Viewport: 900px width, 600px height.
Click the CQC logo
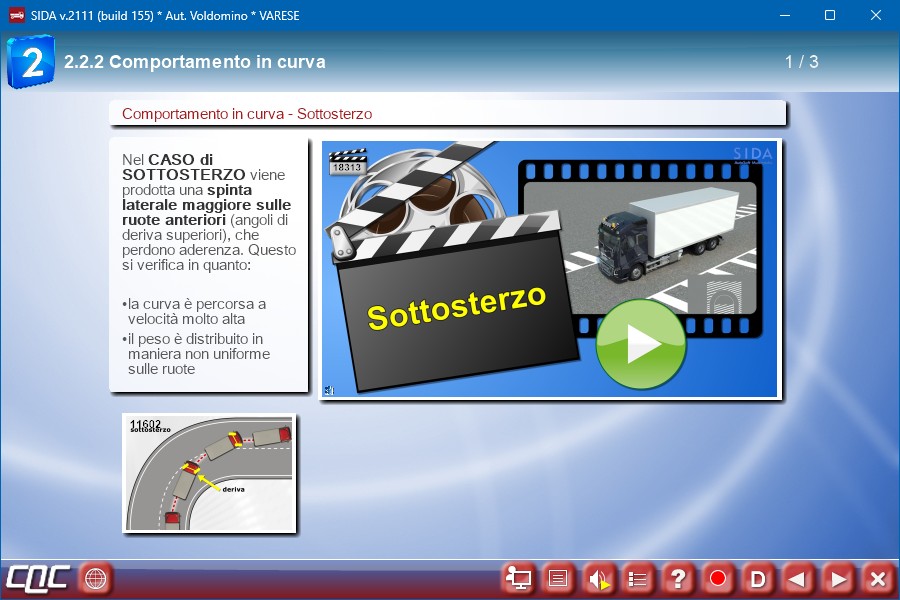37,578
